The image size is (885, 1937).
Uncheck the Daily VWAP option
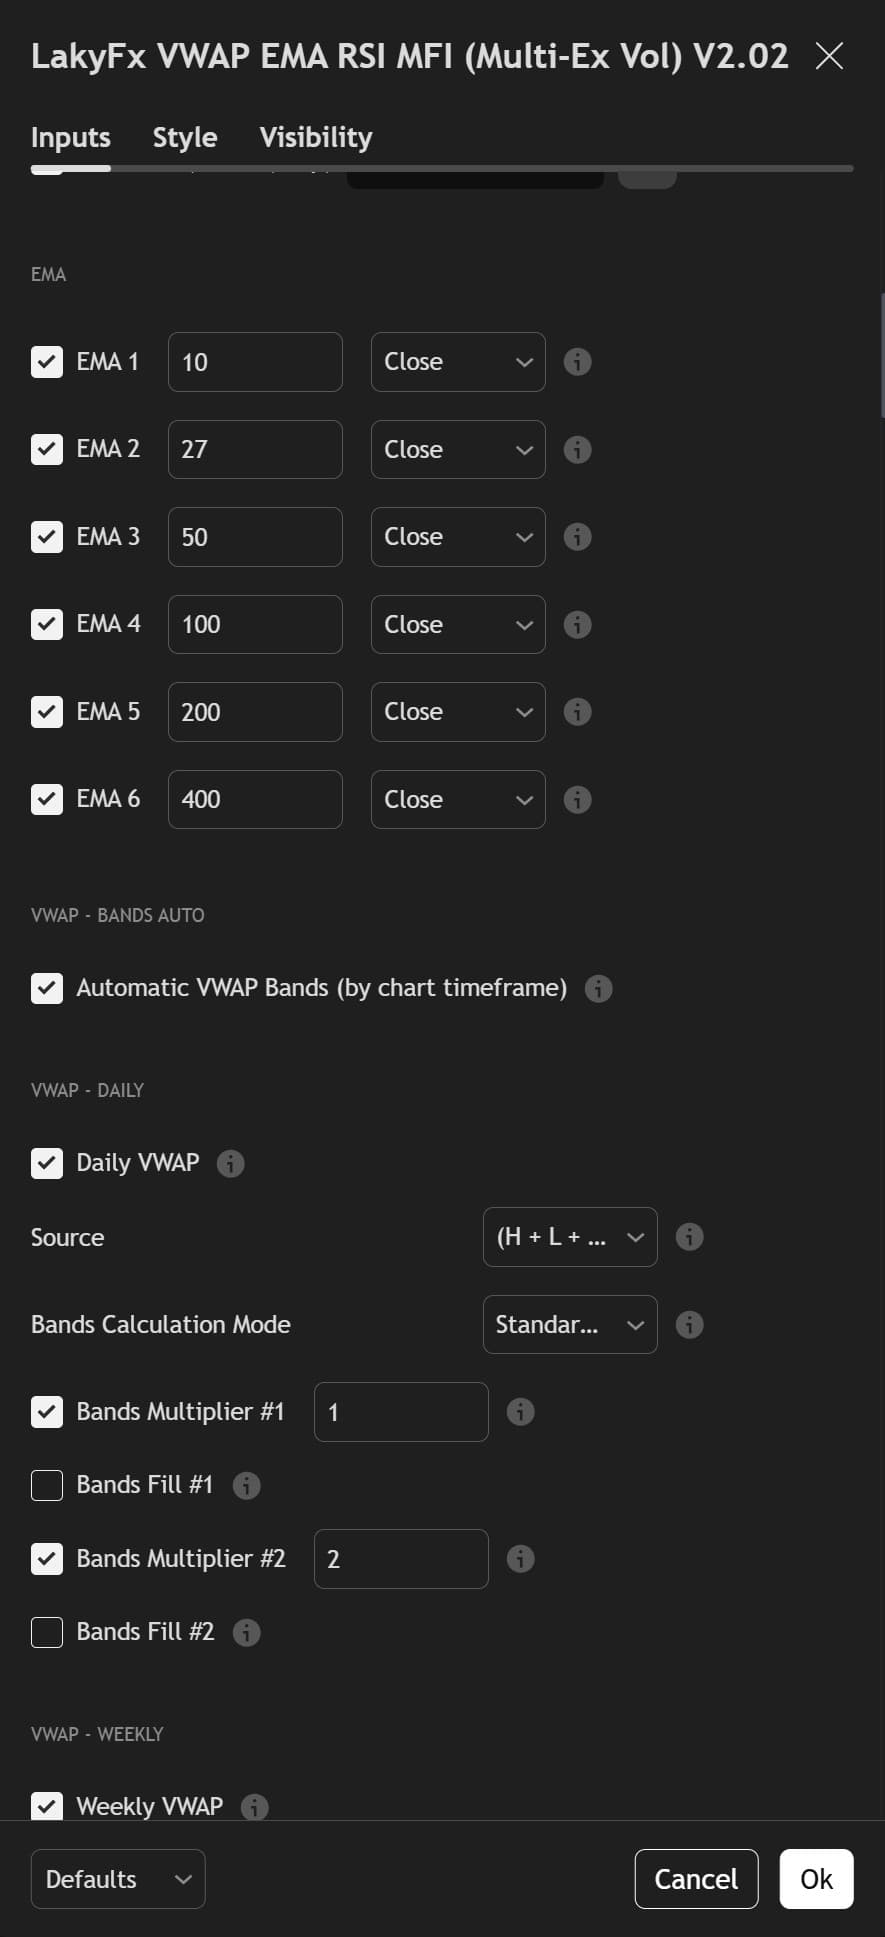pyautogui.click(x=47, y=1163)
